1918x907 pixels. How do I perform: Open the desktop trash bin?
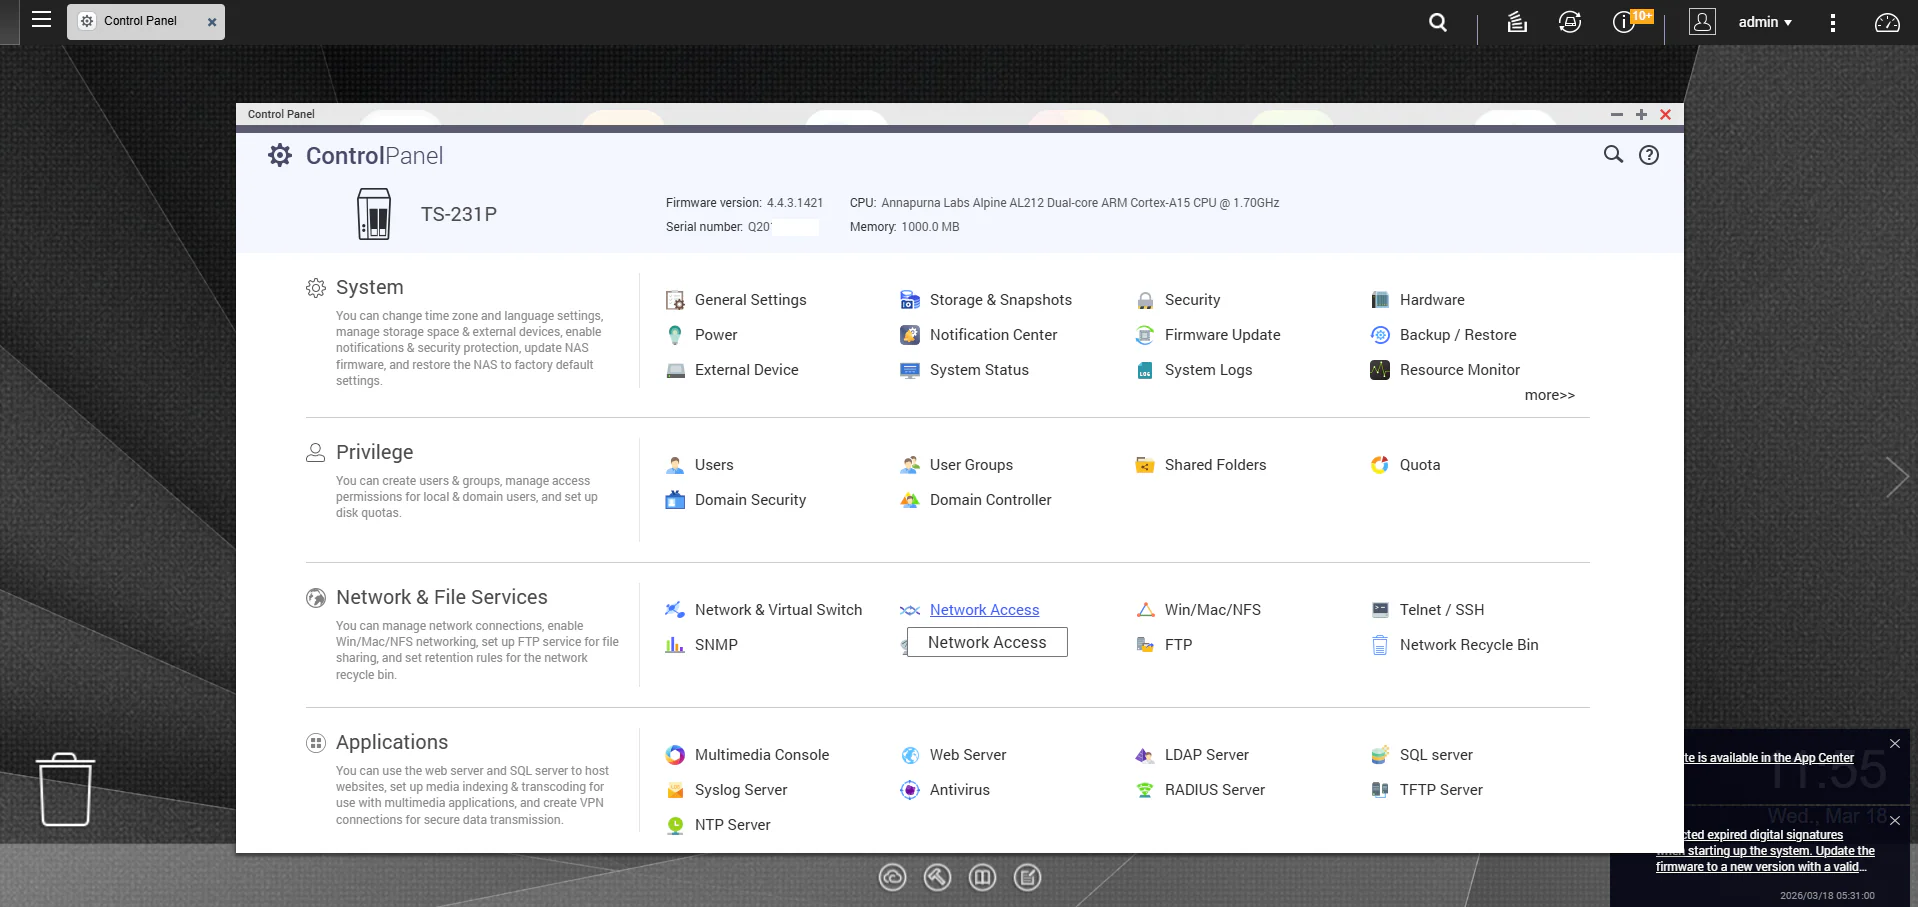tap(65, 789)
